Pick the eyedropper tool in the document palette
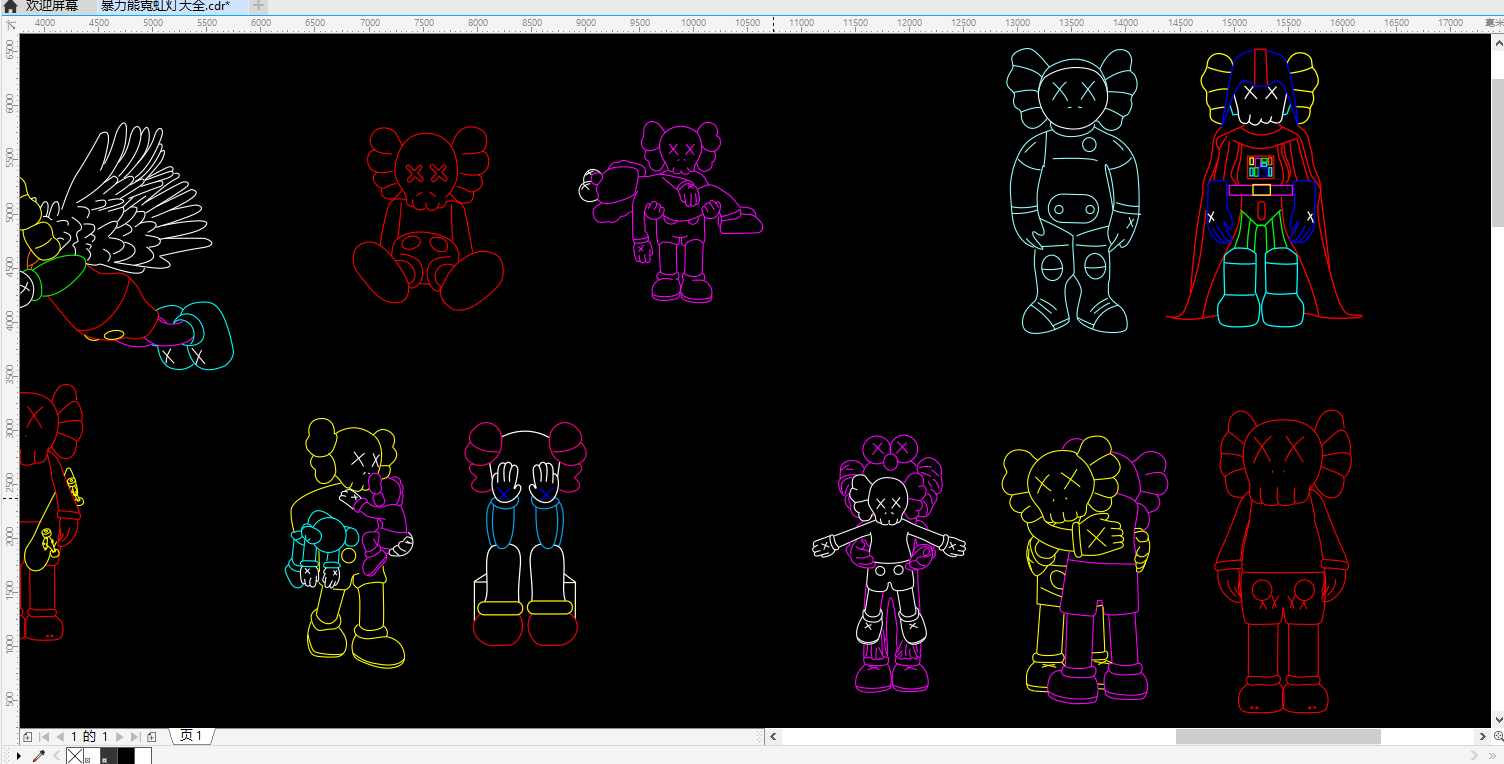 coord(40,756)
